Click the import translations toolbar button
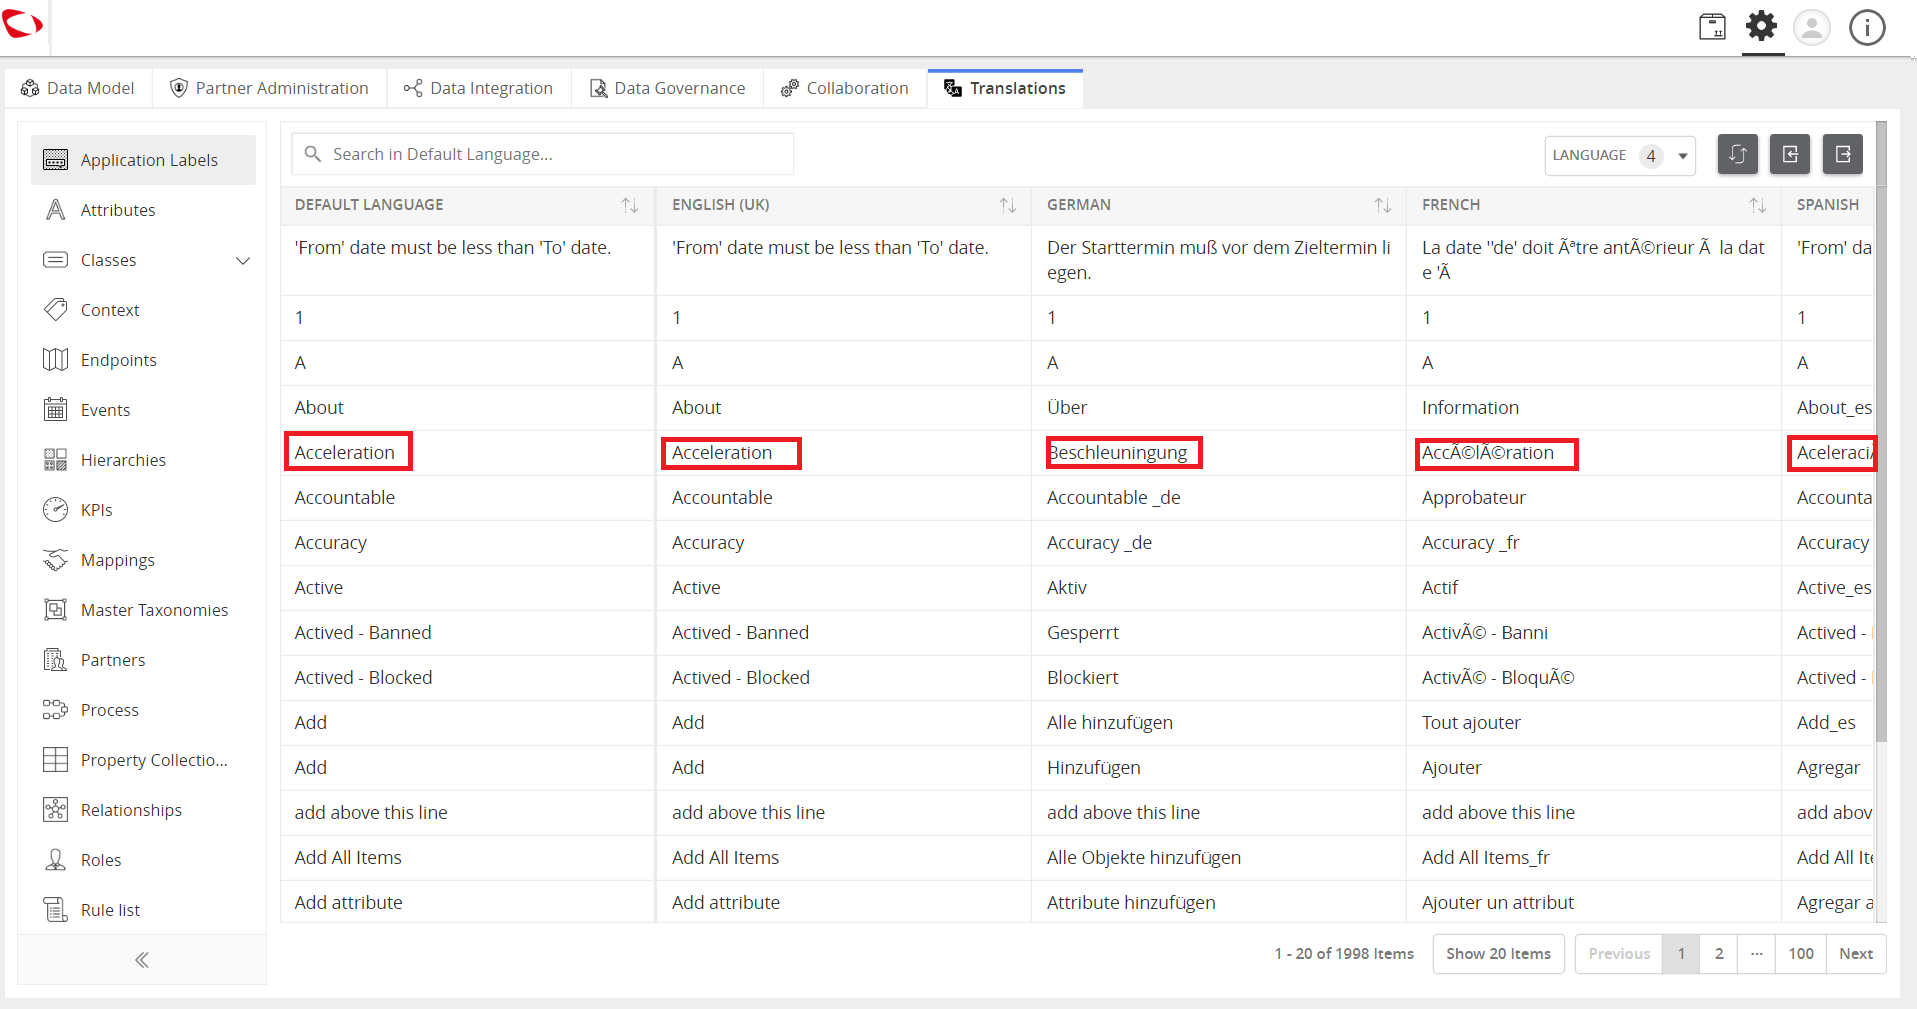 tap(1790, 154)
